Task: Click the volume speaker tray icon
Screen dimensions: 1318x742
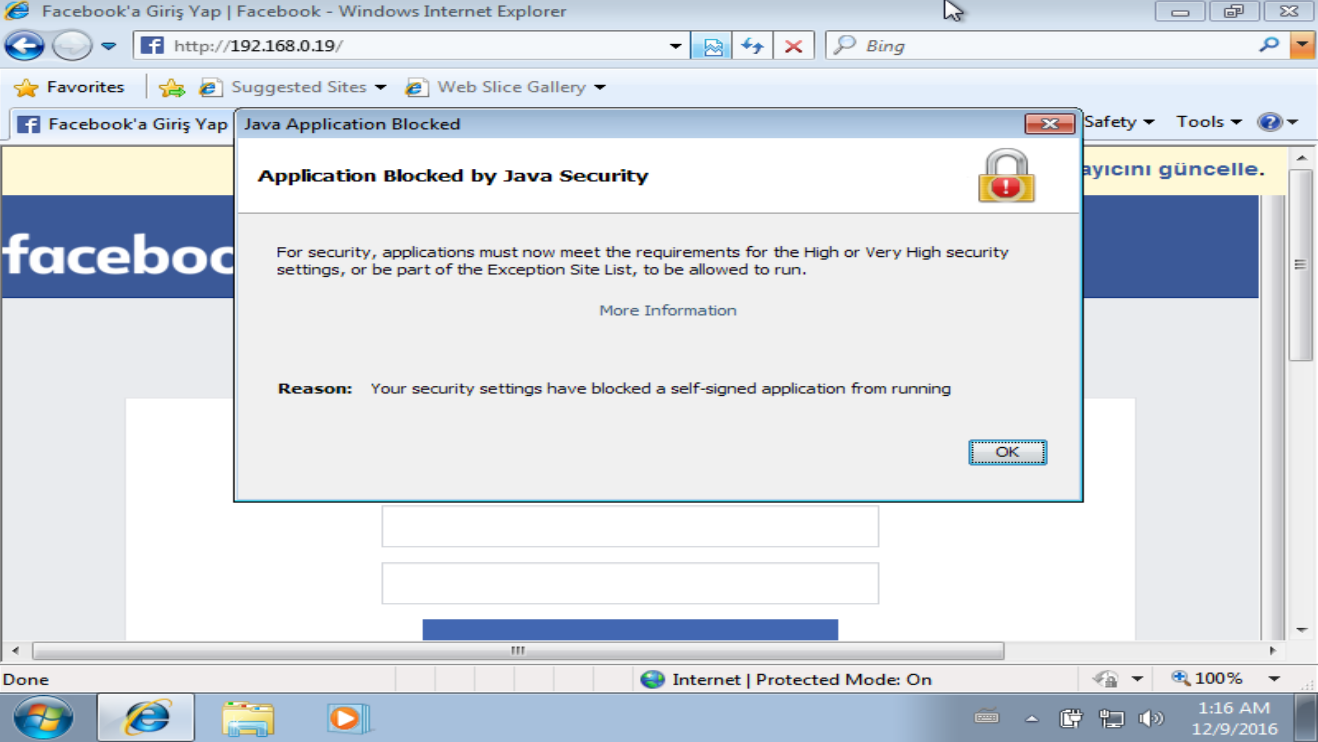Action: coord(1151,718)
